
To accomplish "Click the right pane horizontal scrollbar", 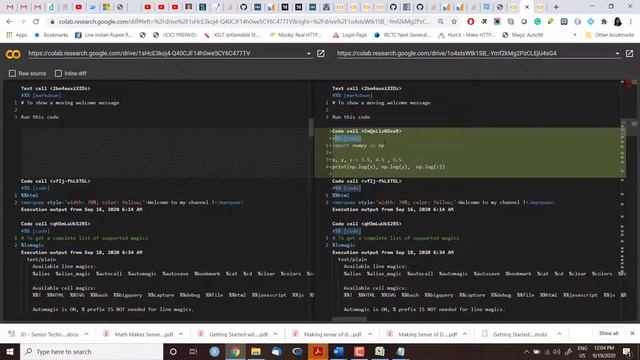I will (x=349, y=319).
